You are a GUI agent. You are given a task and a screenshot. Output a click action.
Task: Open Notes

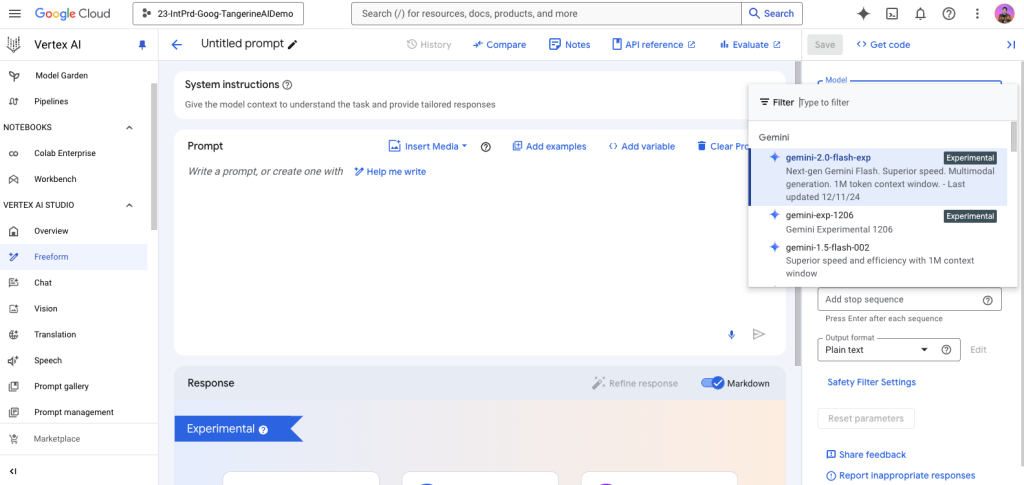click(x=569, y=44)
